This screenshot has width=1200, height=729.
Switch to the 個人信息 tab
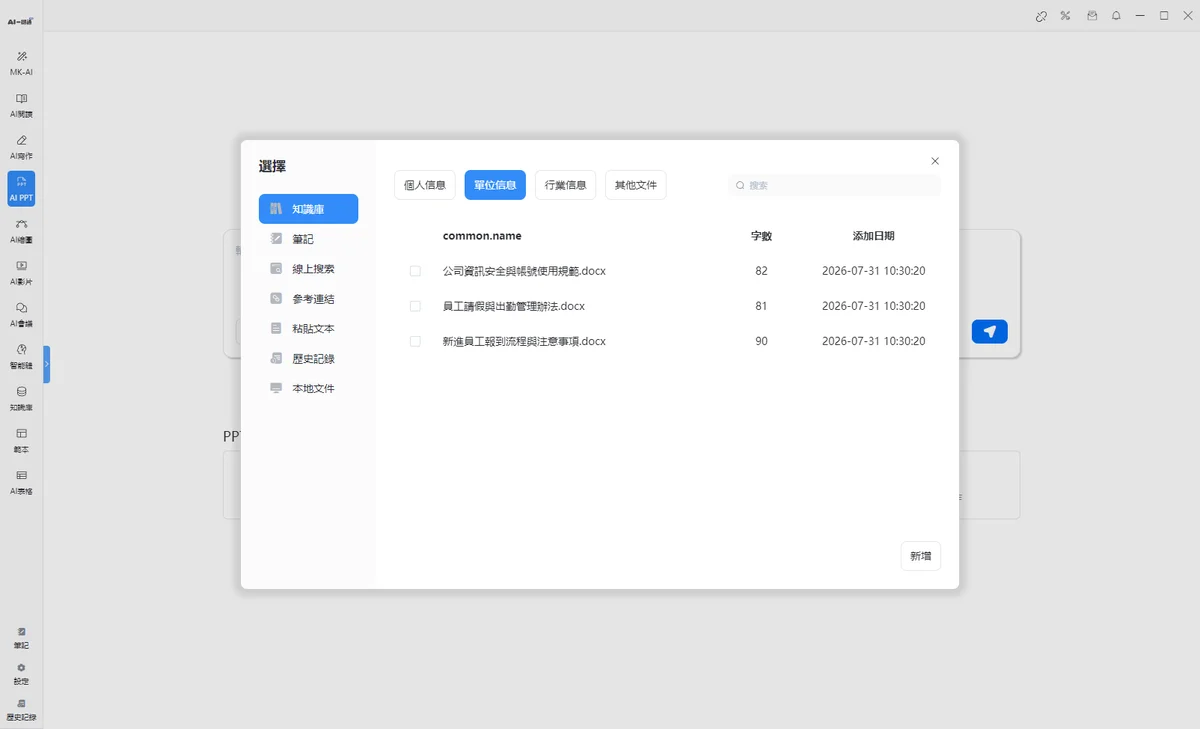[425, 185]
